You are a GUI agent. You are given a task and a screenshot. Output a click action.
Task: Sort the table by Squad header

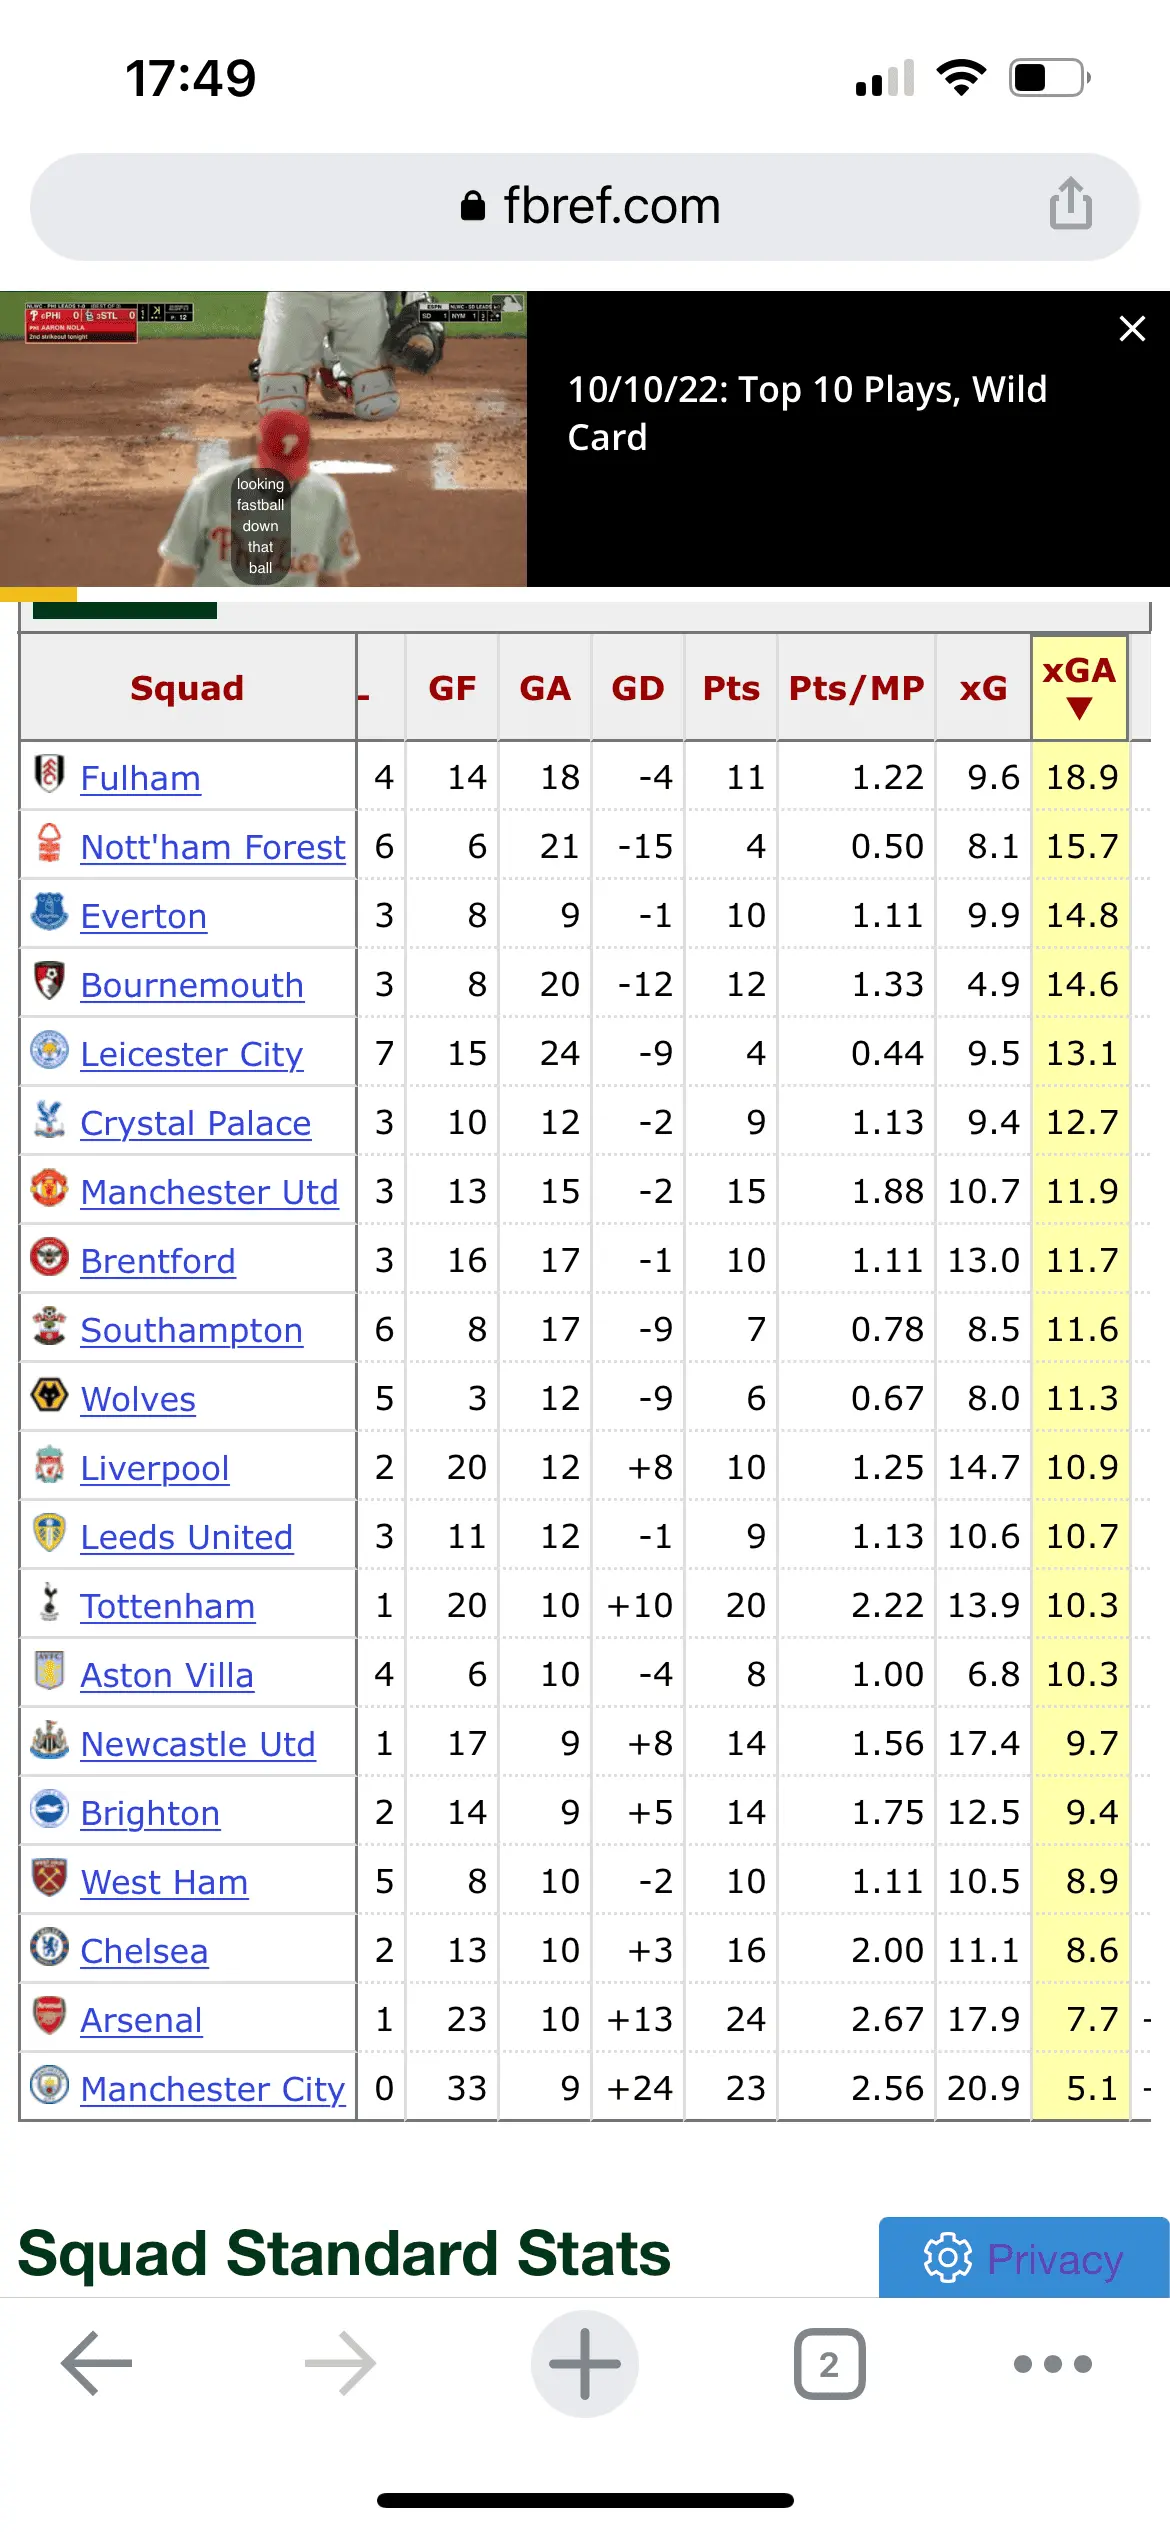[187, 688]
